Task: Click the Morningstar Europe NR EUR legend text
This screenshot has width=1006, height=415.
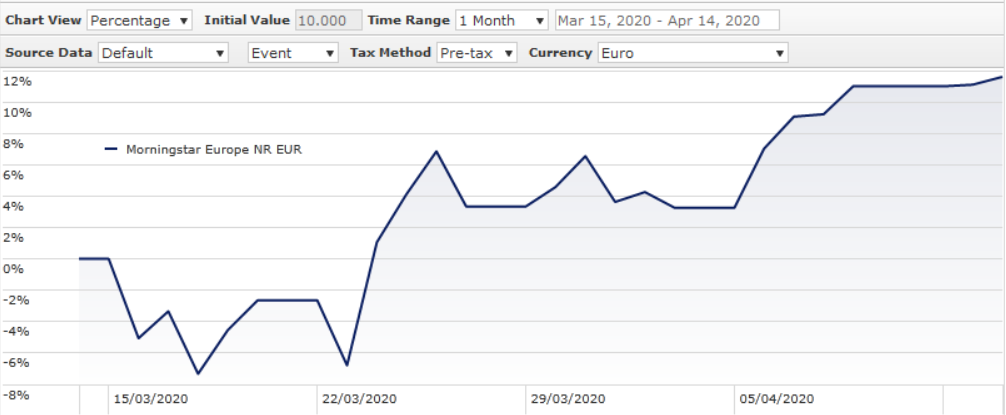Action: [214, 150]
